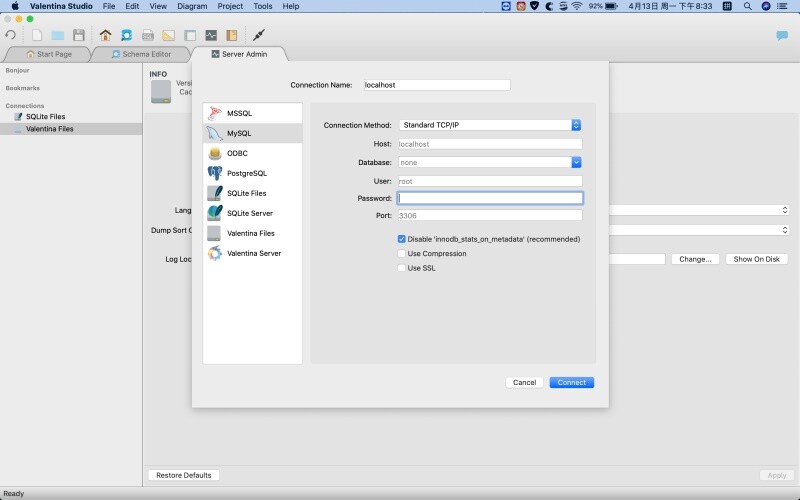Click the Server Admin monitor toolbar icon
The image size is (800, 500).
211,35
